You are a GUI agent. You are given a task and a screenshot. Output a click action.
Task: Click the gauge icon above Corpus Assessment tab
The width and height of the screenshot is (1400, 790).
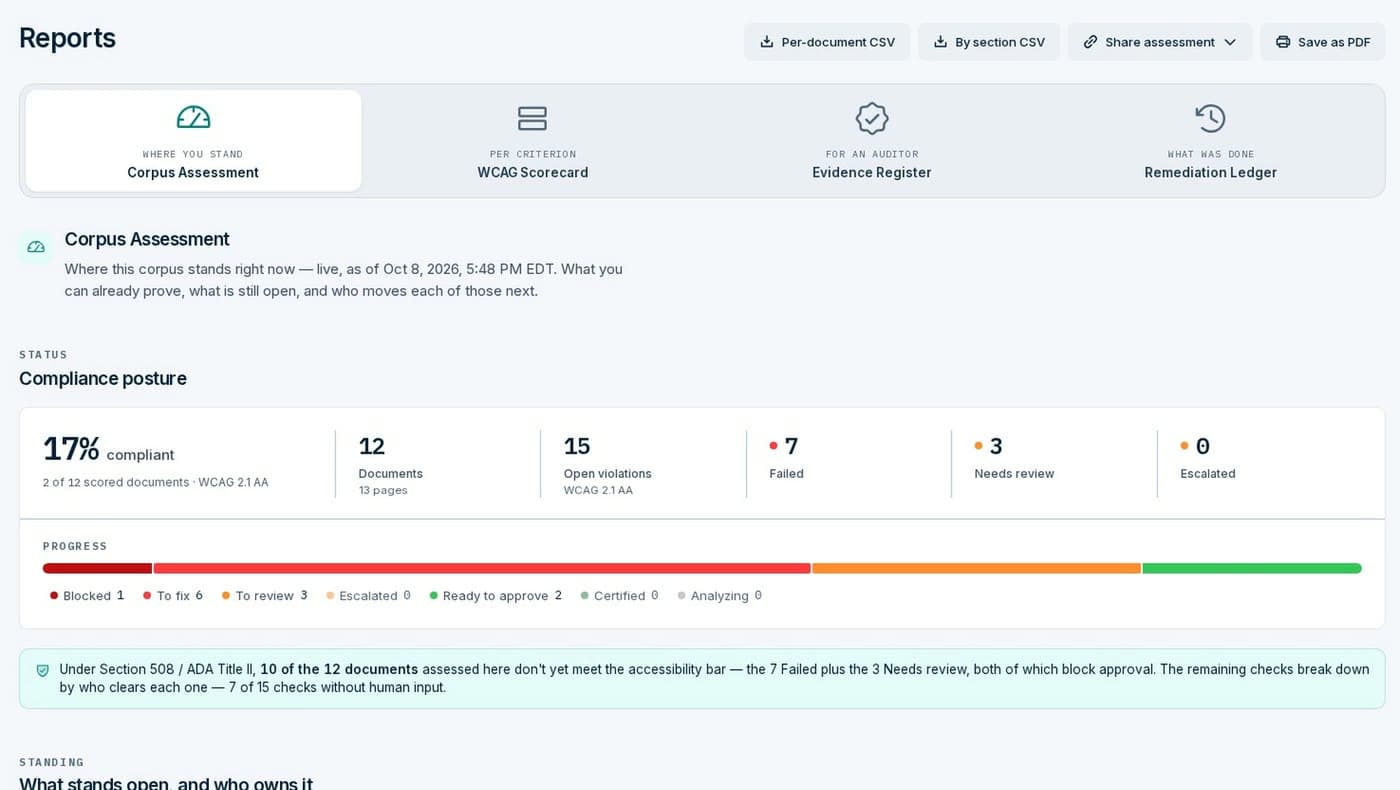pos(193,118)
